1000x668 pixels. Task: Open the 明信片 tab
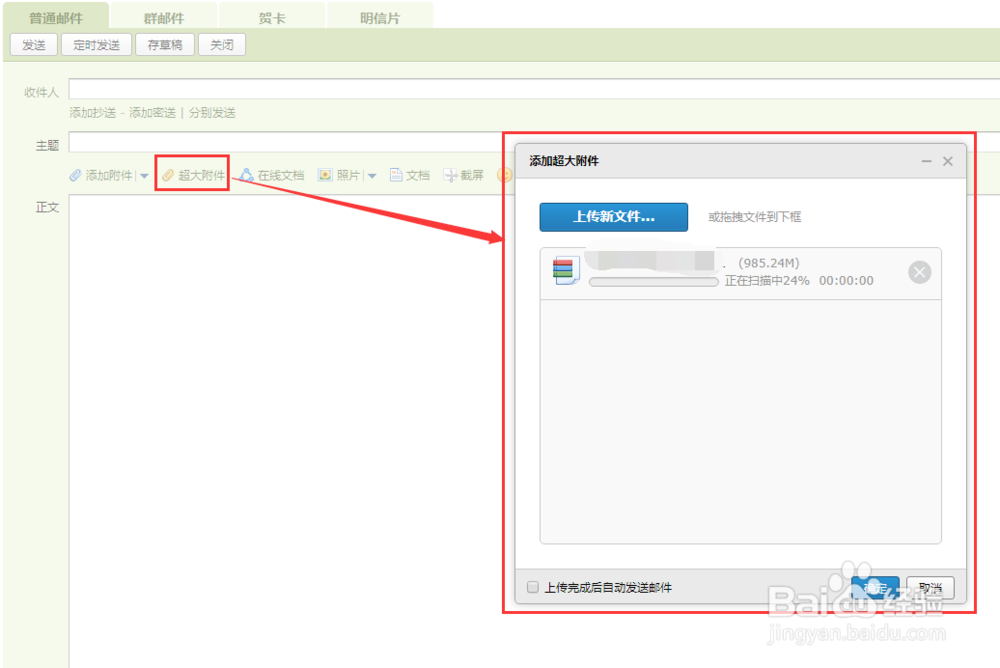tap(380, 16)
